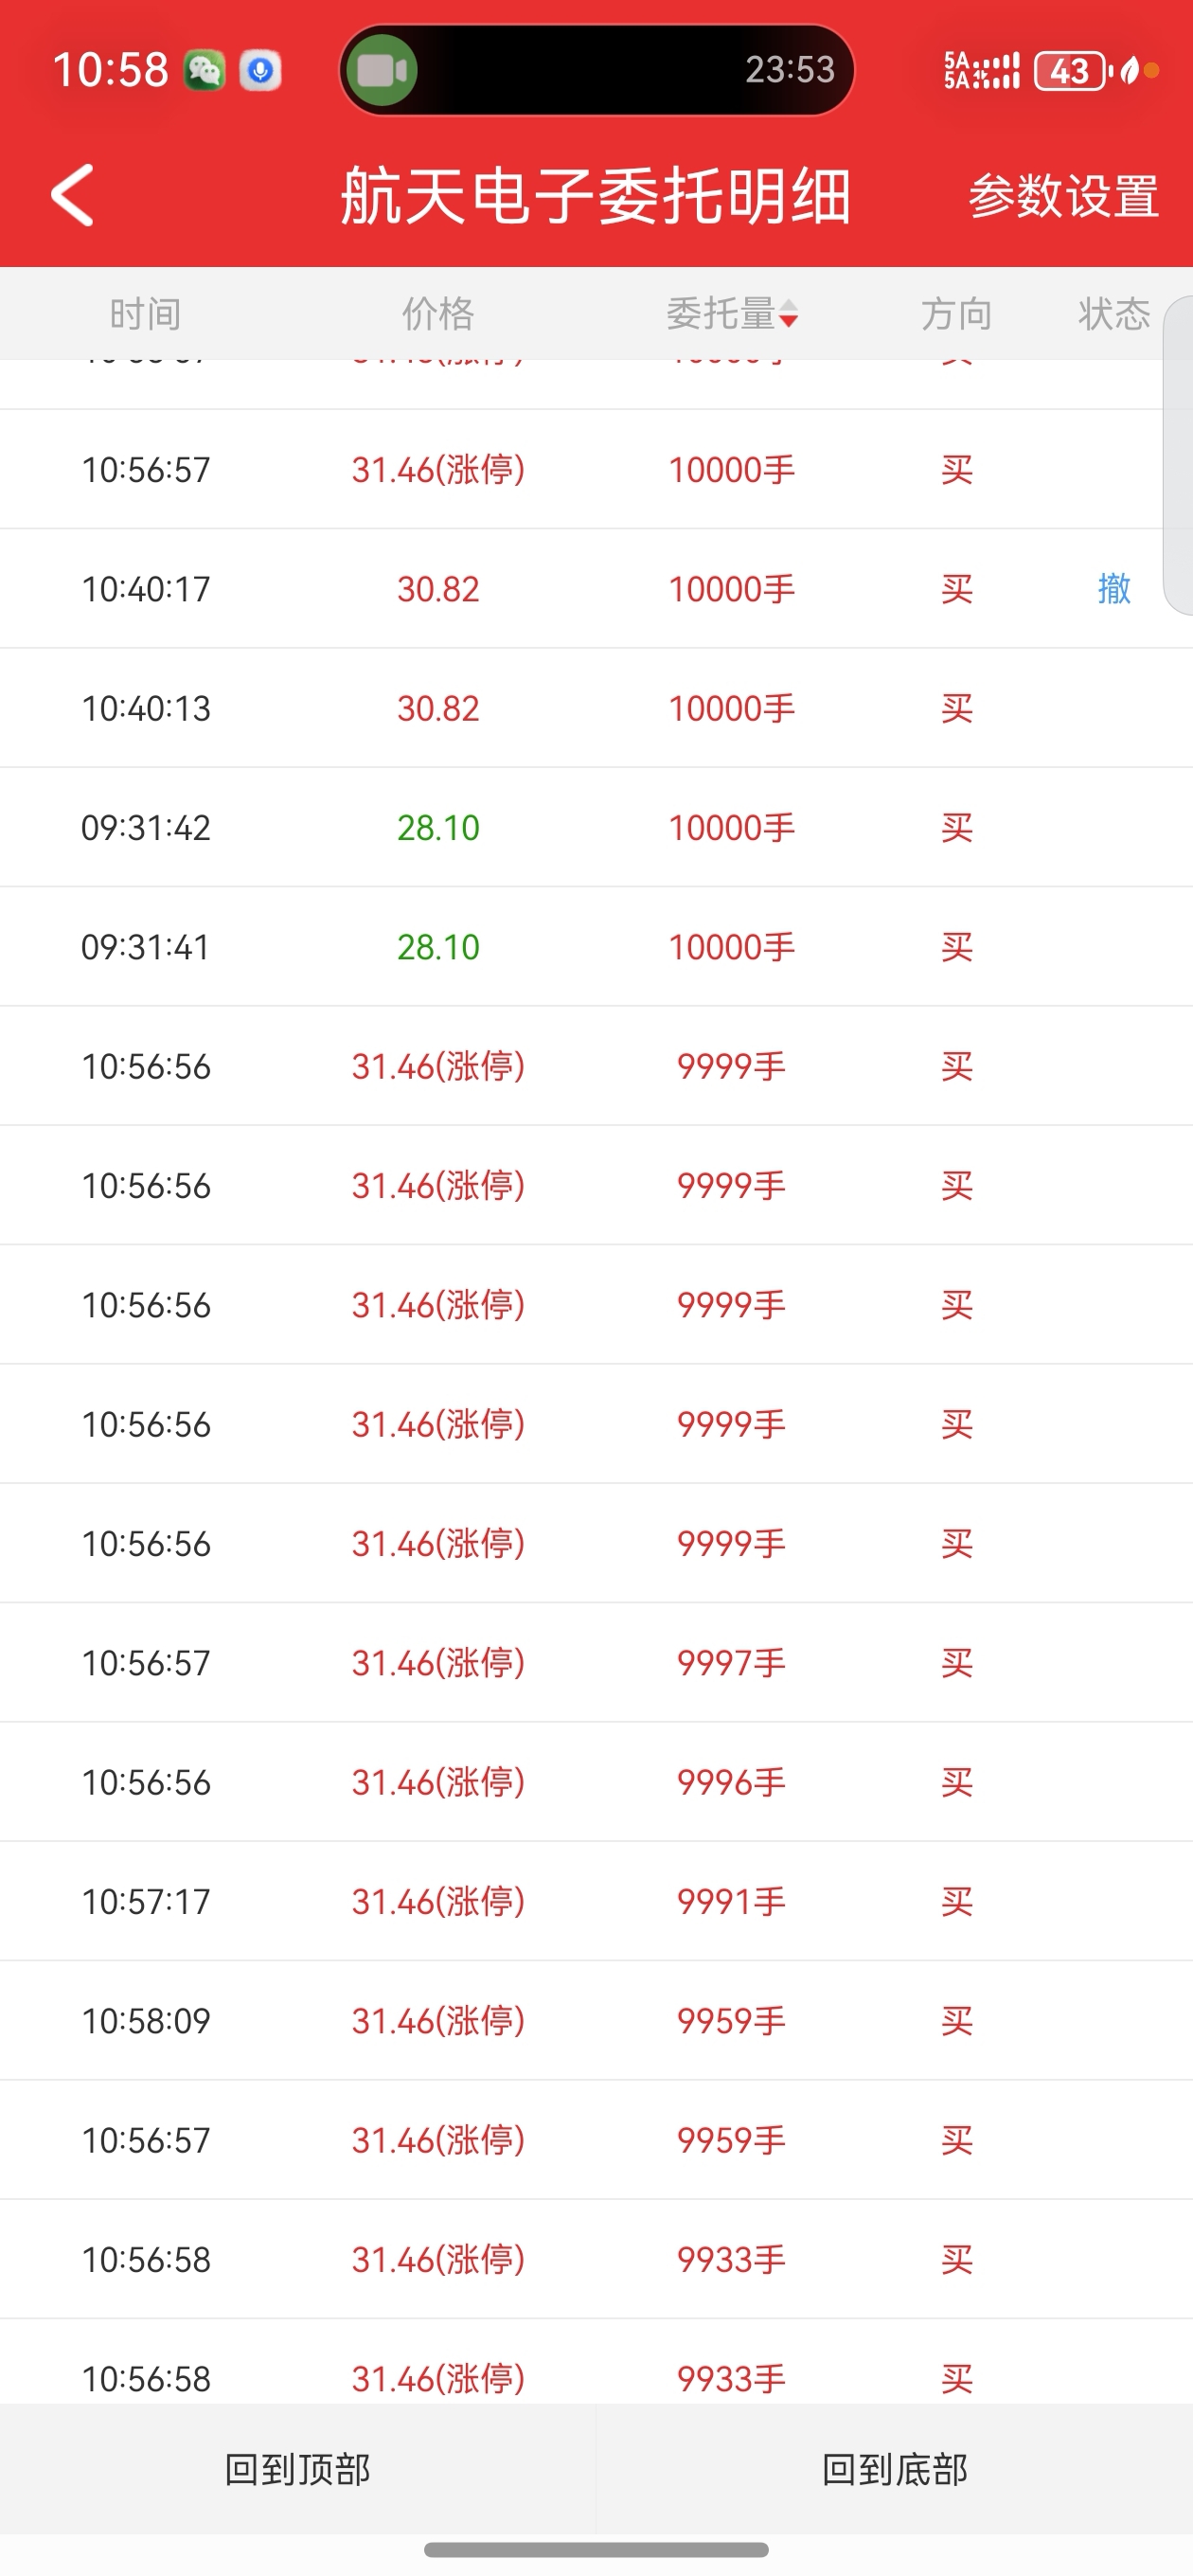Tap the 方向 column header
Image resolution: width=1193 pixels, height=2576 pixels.
point(956,314)
